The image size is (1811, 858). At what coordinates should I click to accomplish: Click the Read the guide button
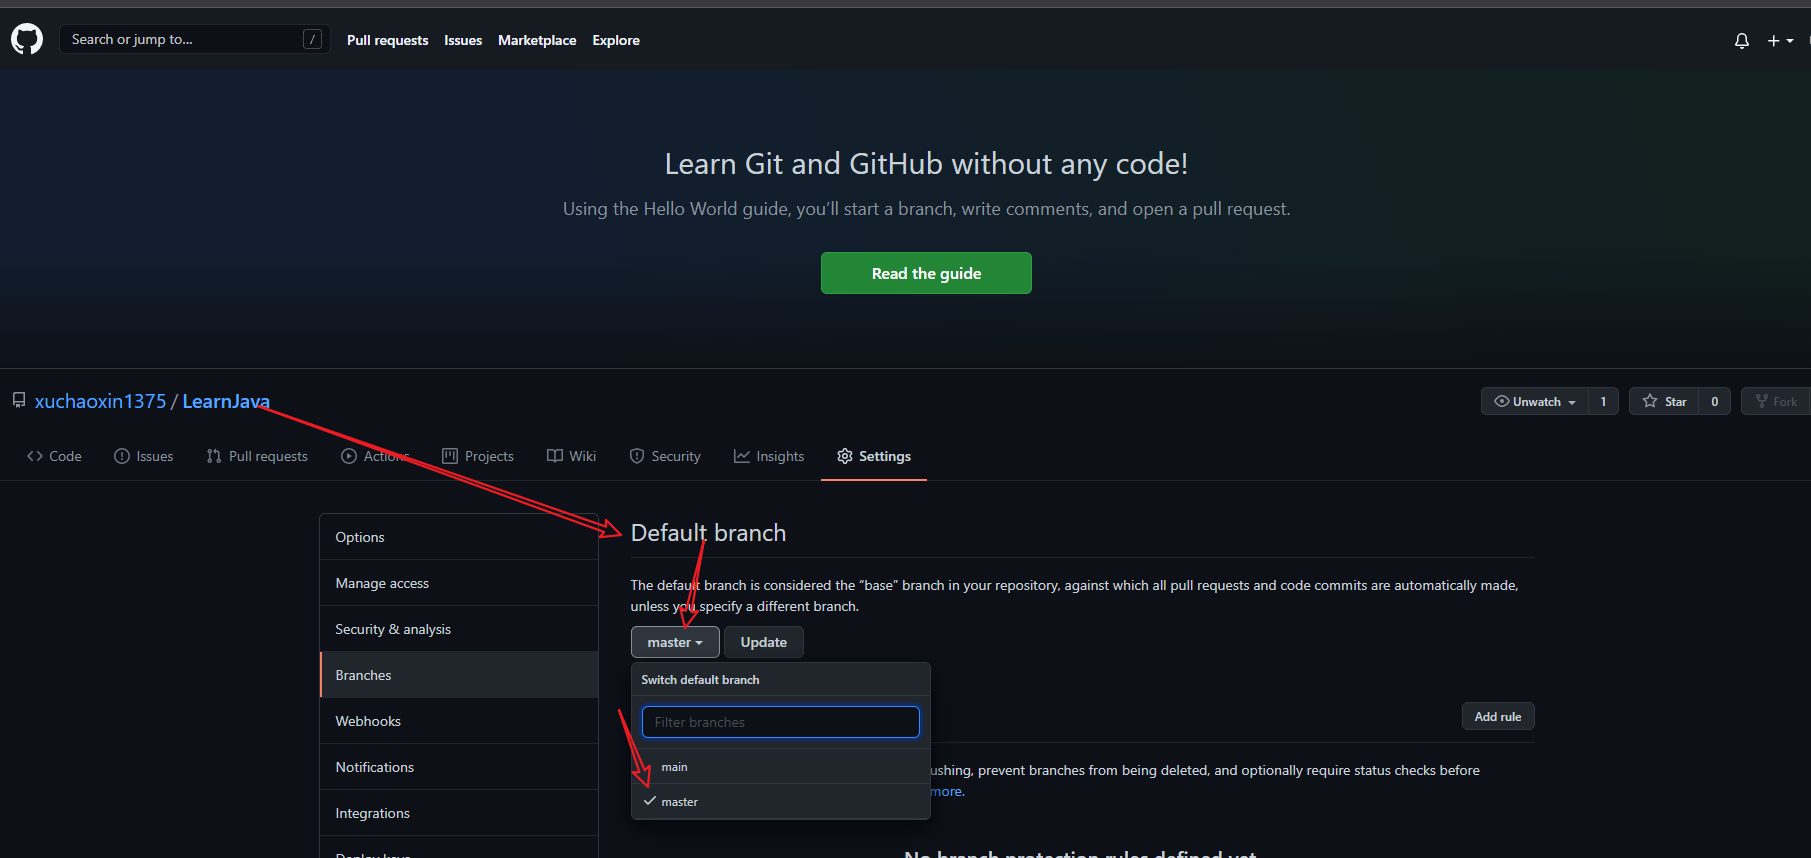926,273
